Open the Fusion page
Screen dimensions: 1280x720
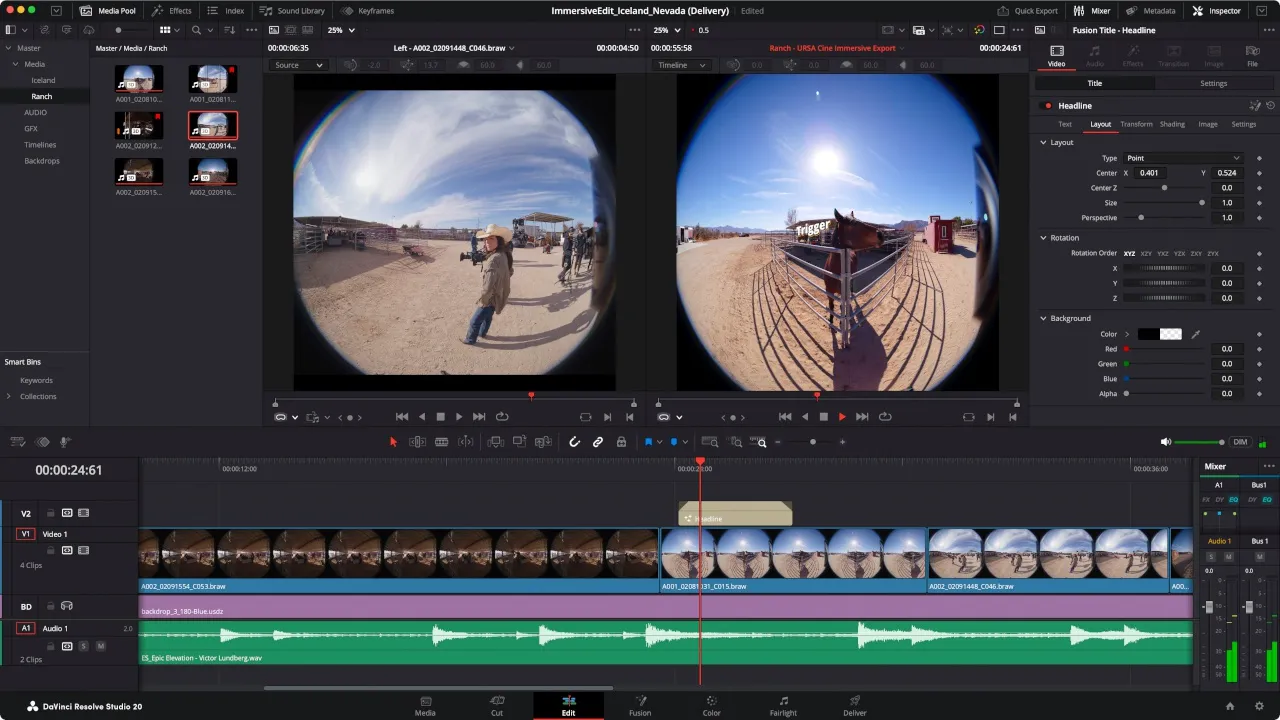640,706
